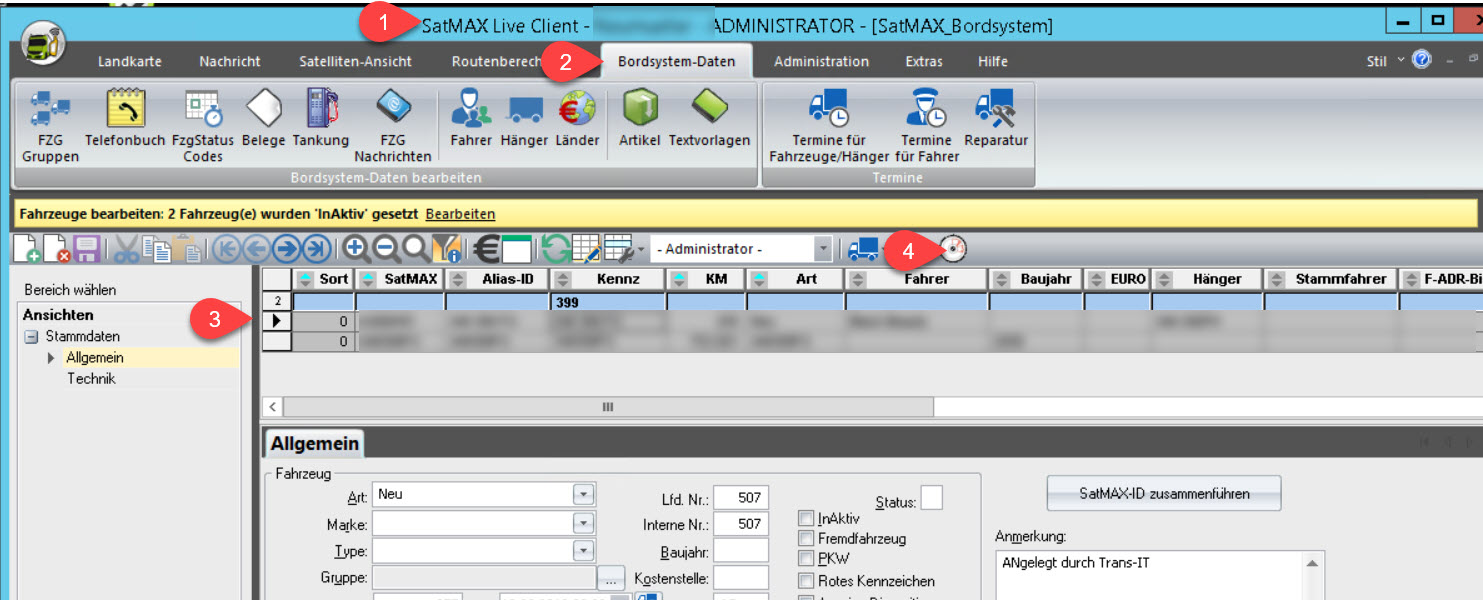The width and height of the screenshot is (1483, 600).
Task: Sort by the Kennz column header
Action: point(608,279)
